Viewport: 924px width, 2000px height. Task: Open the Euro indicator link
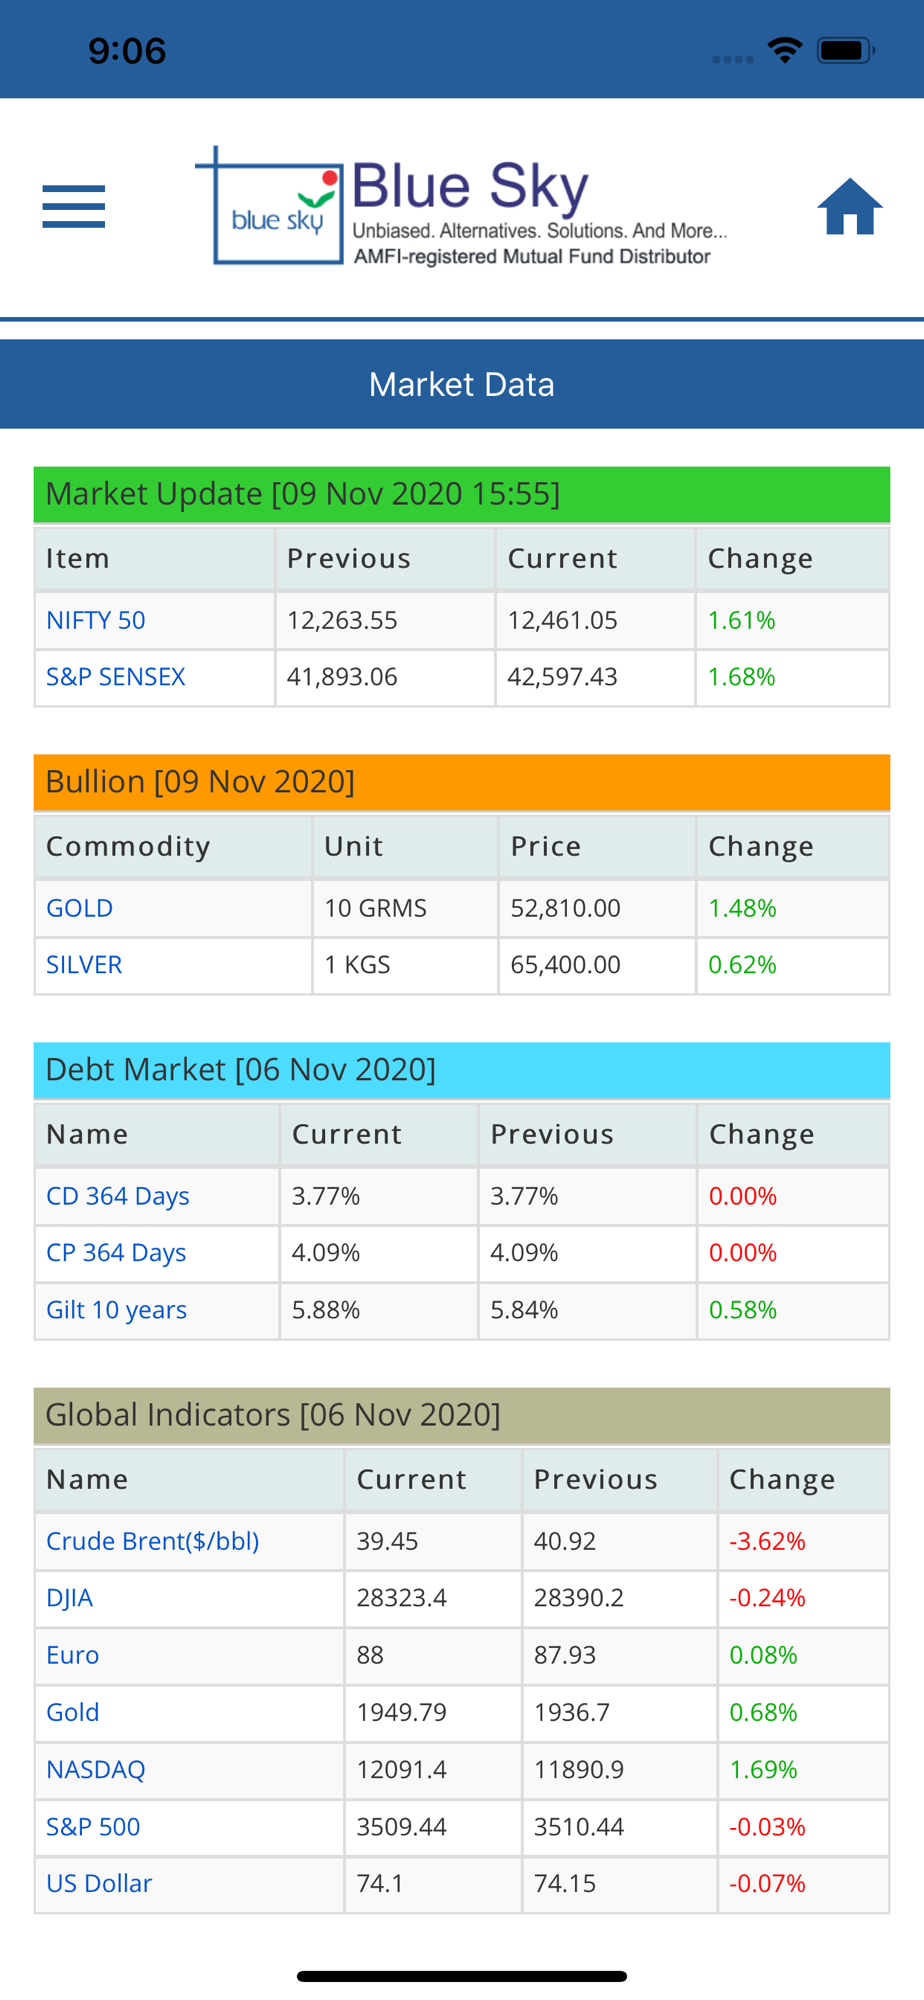pos(73,1655)
